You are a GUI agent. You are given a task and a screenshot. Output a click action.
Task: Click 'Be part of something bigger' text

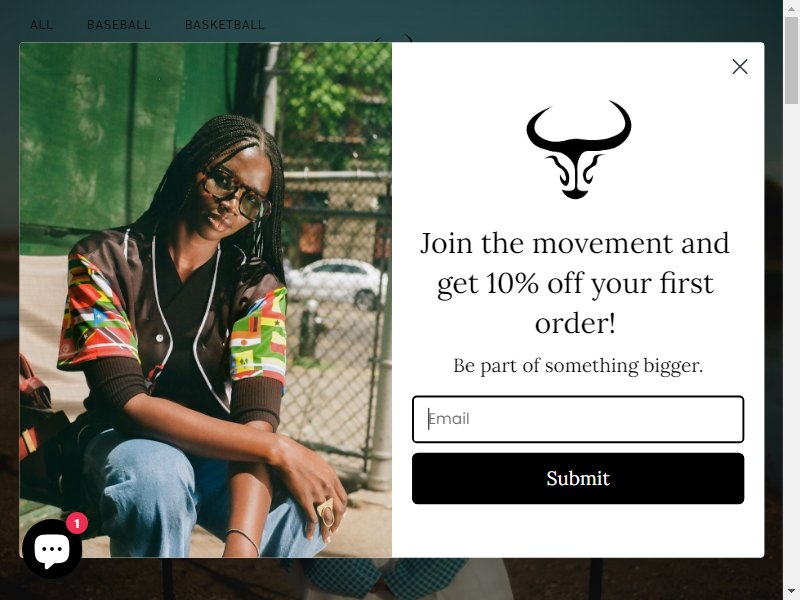[x=578, y=365]
